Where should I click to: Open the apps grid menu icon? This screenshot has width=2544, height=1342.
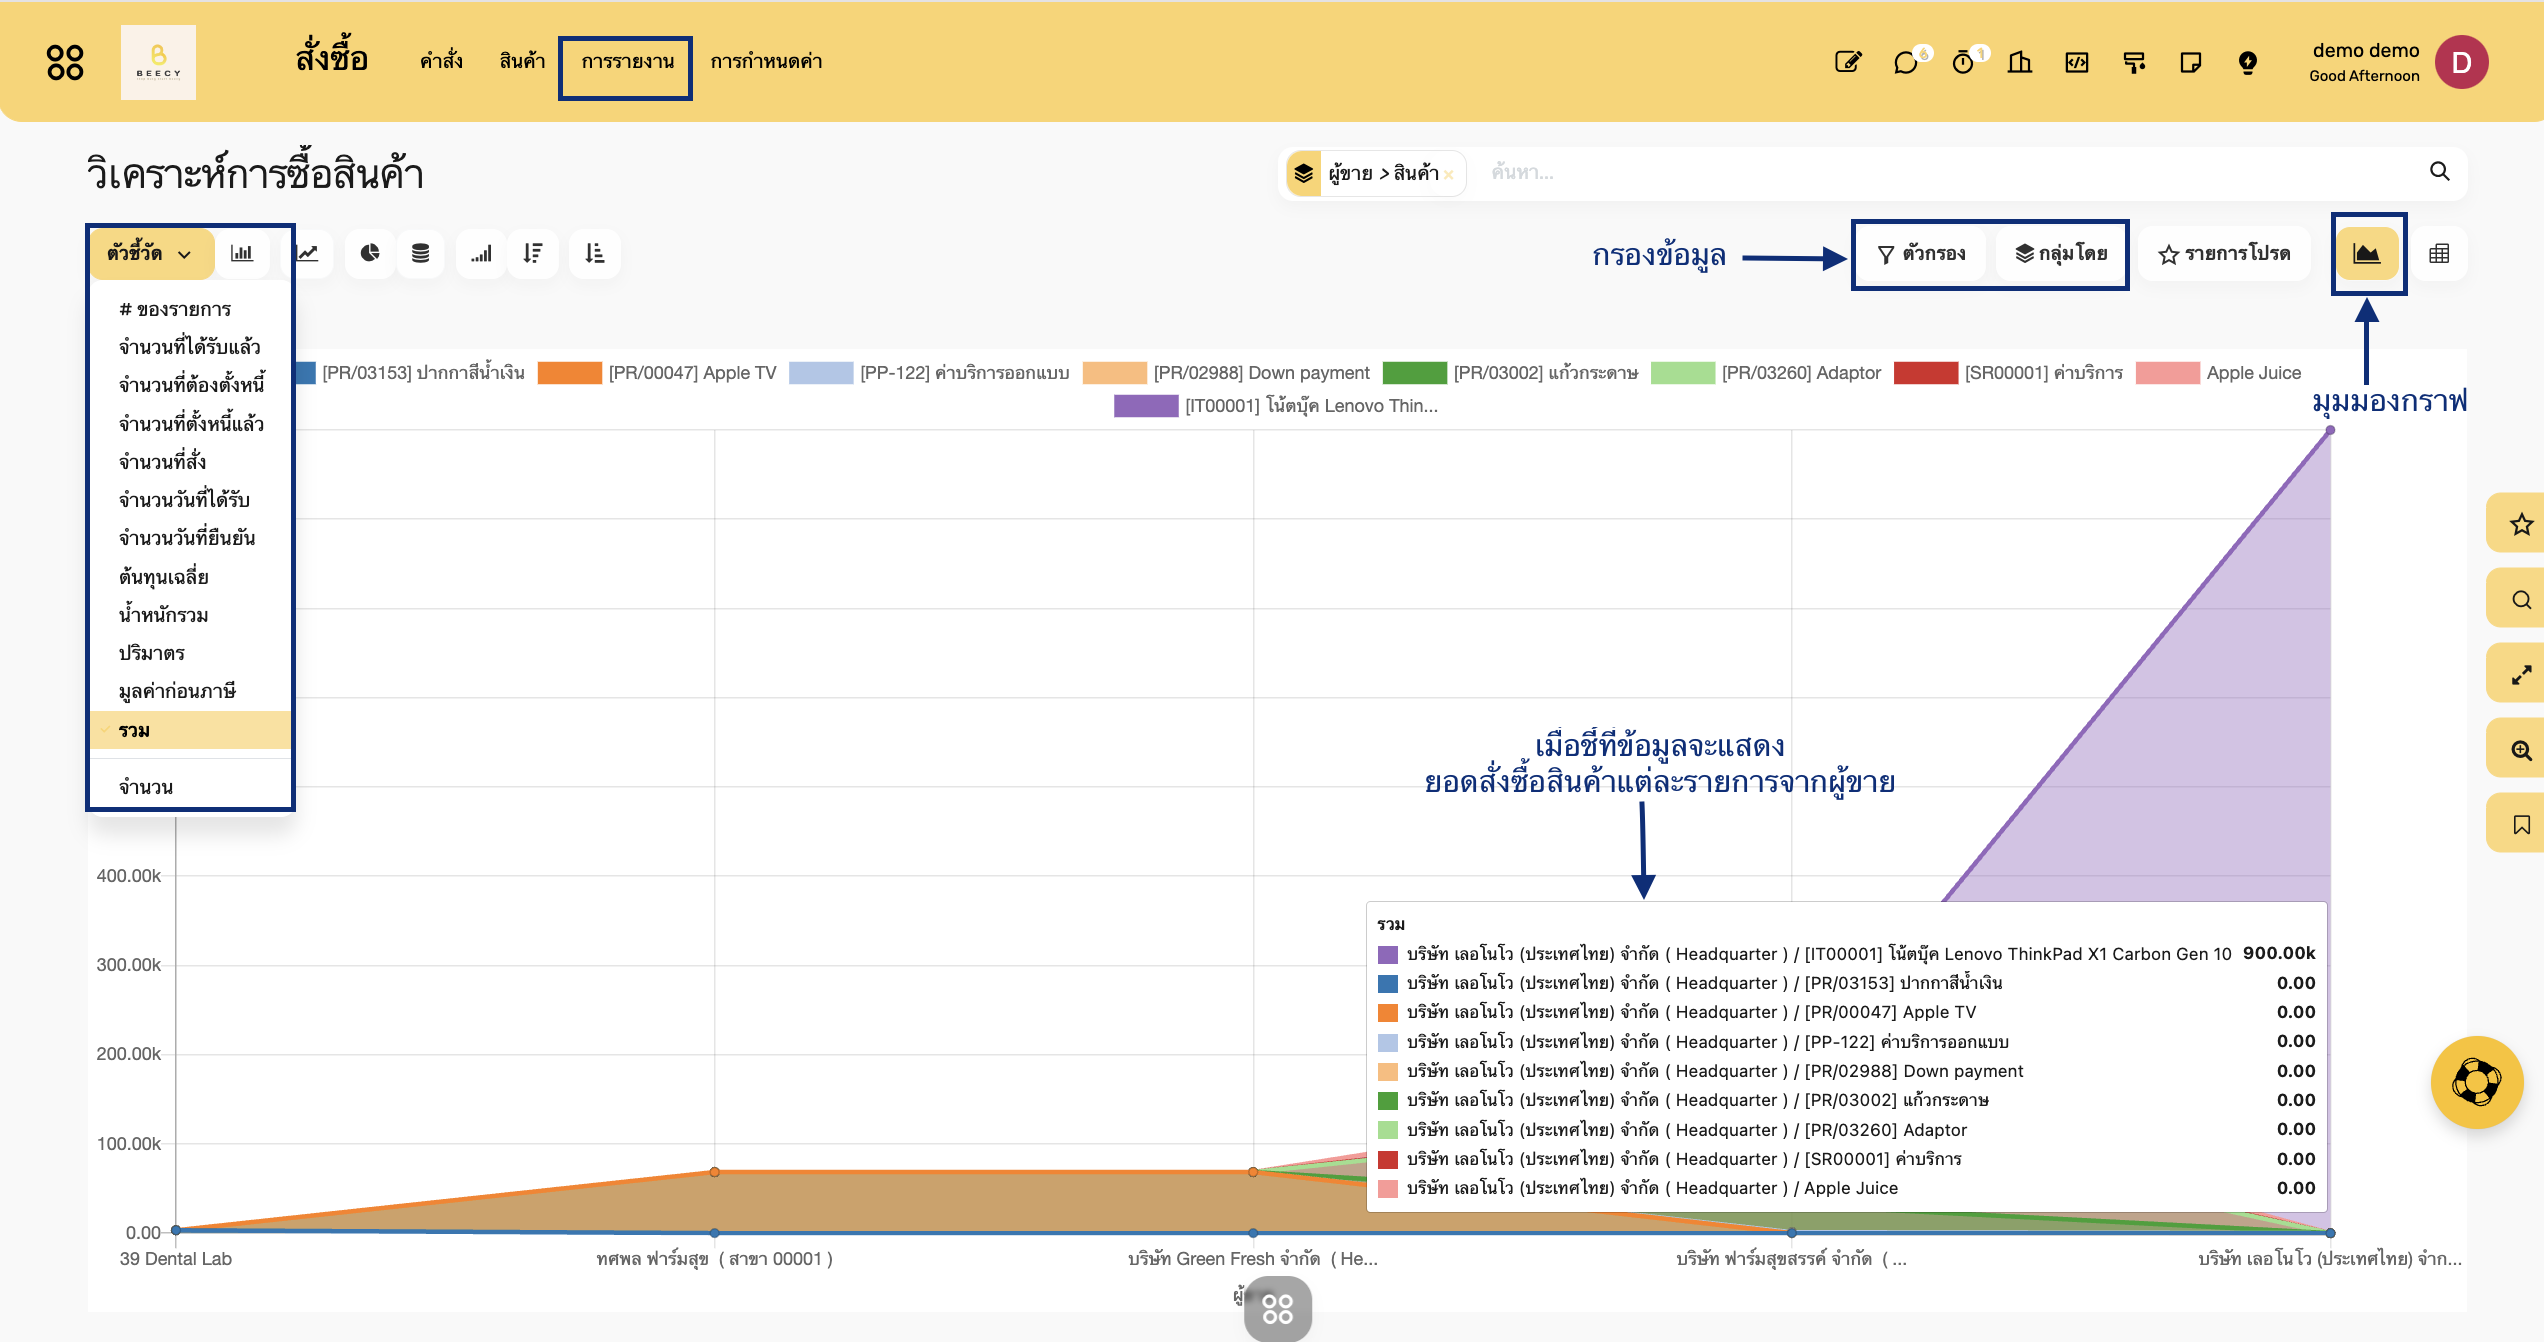pyautogui.click(x=65, y=62)
